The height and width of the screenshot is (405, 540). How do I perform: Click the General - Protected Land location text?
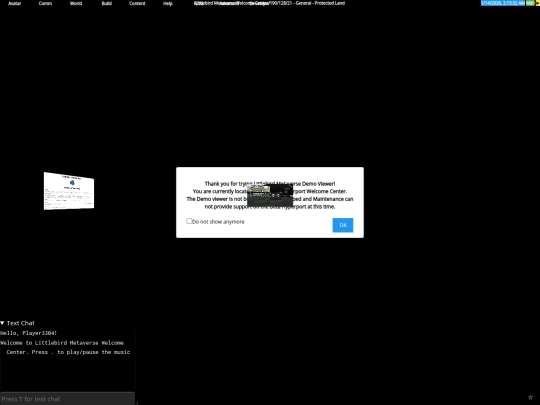click(x=320, y=3)
